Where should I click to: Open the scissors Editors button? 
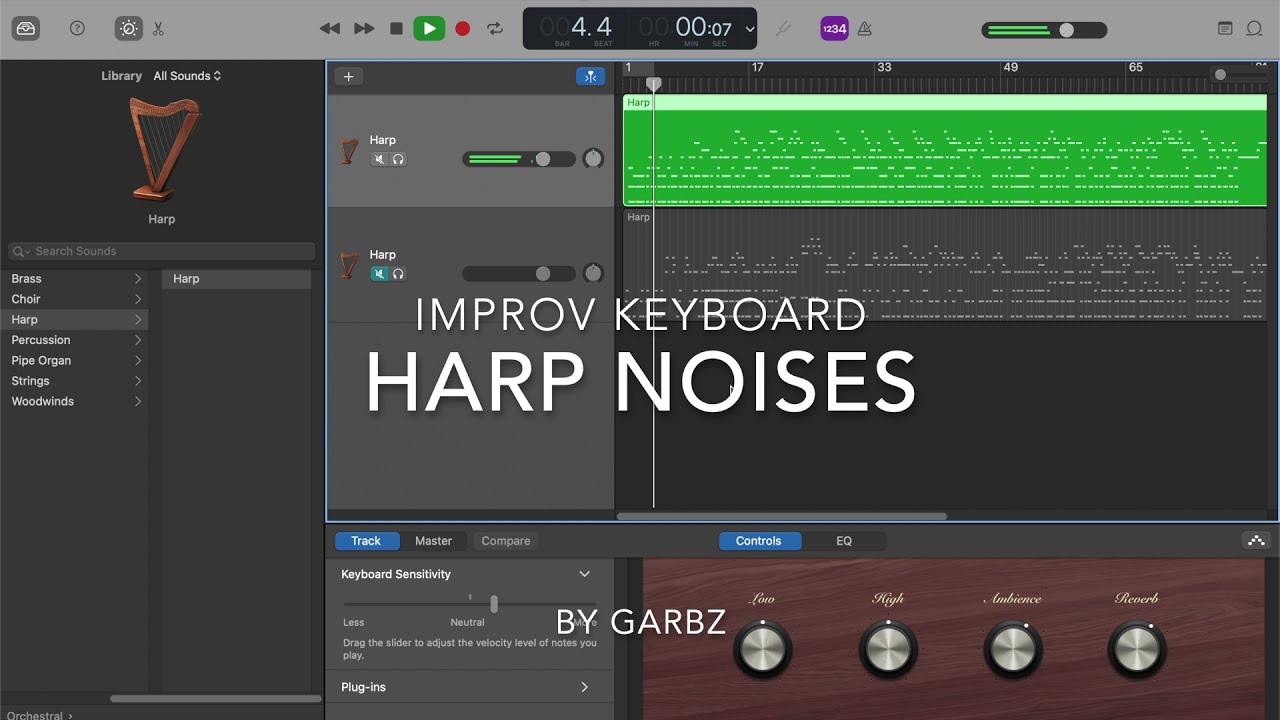pyautogui.click(x=158, y=29)
